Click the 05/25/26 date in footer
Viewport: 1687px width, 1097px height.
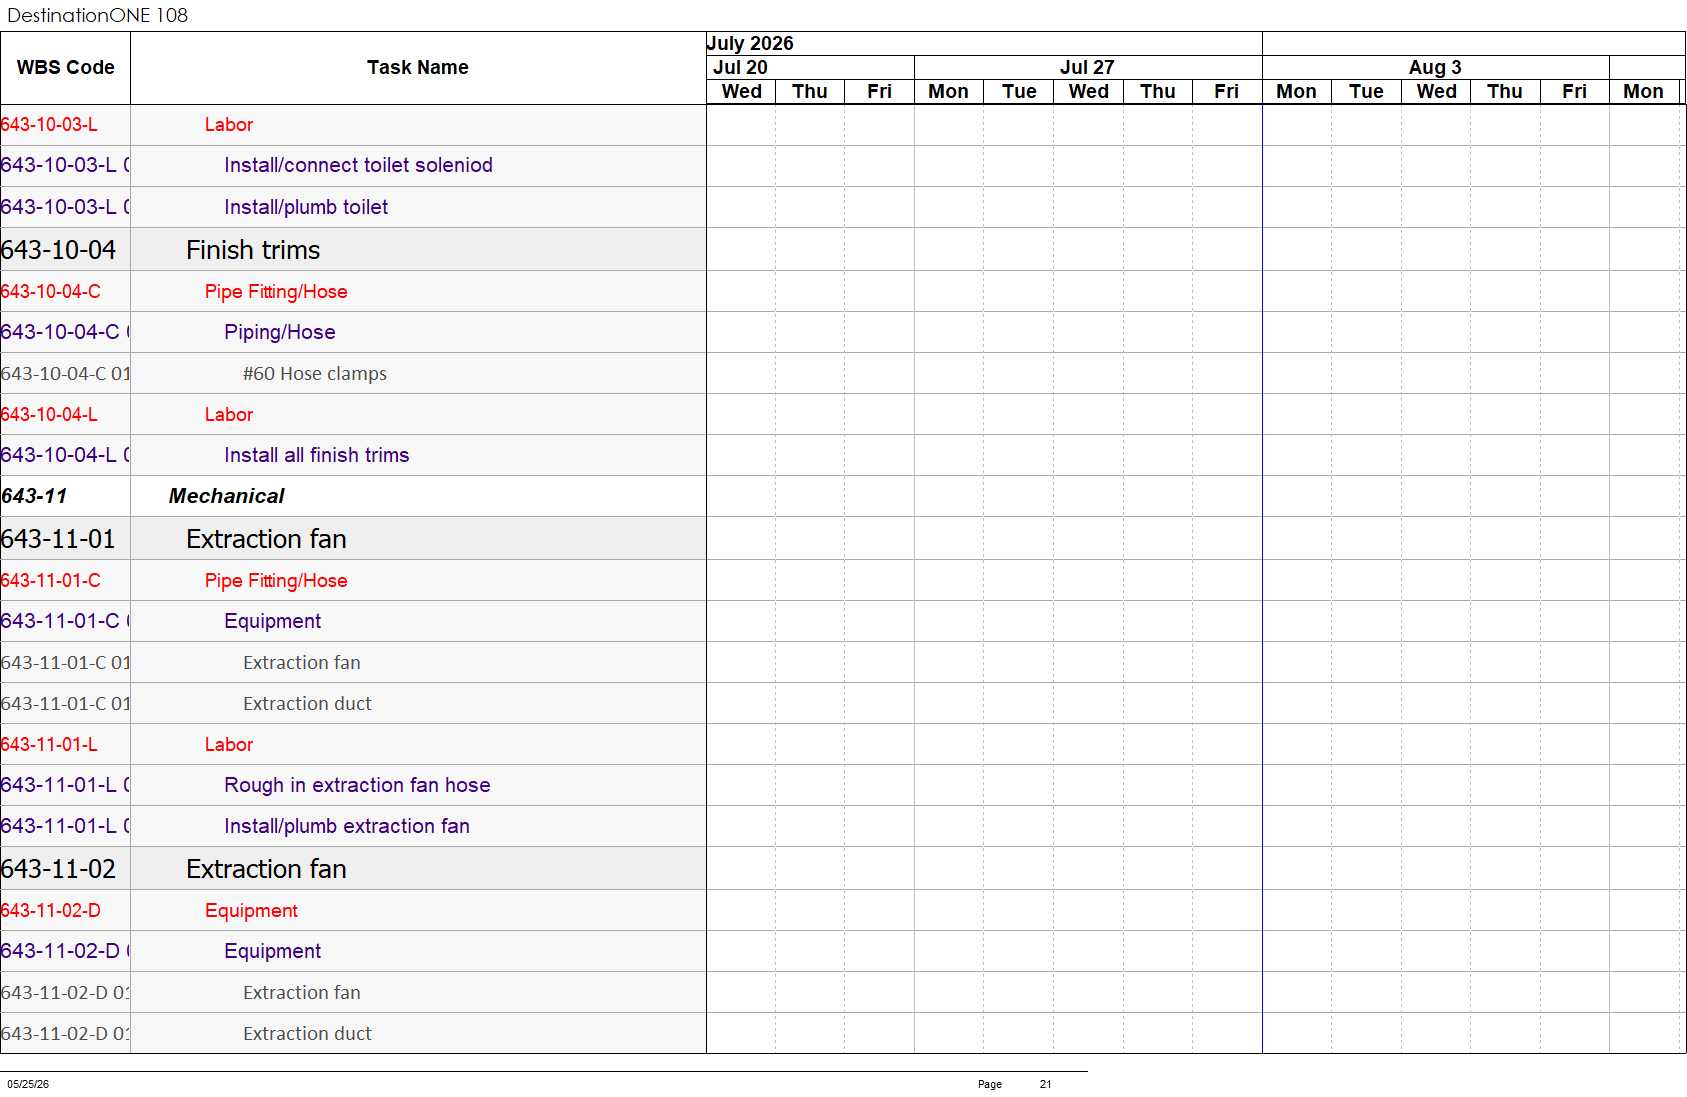(28, 1084)
